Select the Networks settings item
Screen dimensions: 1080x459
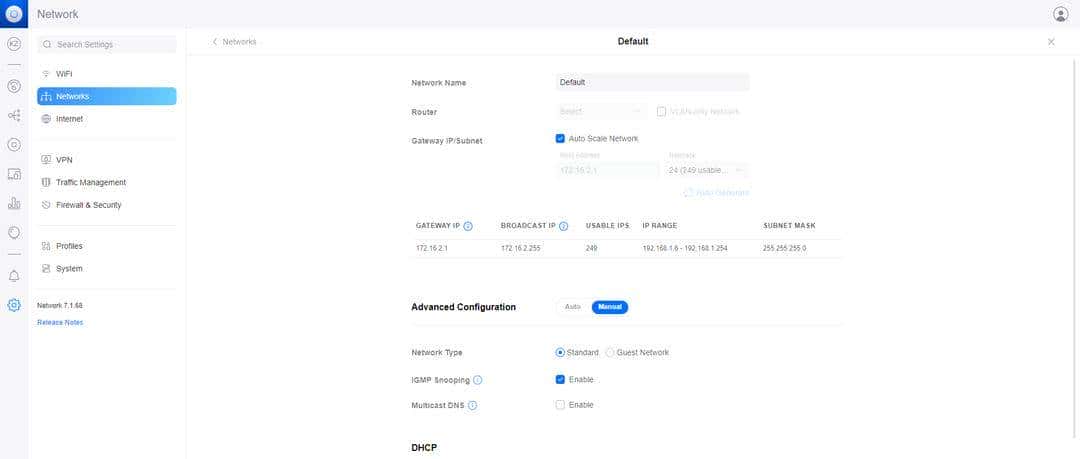pyautogui.click(x=107, y=96)
